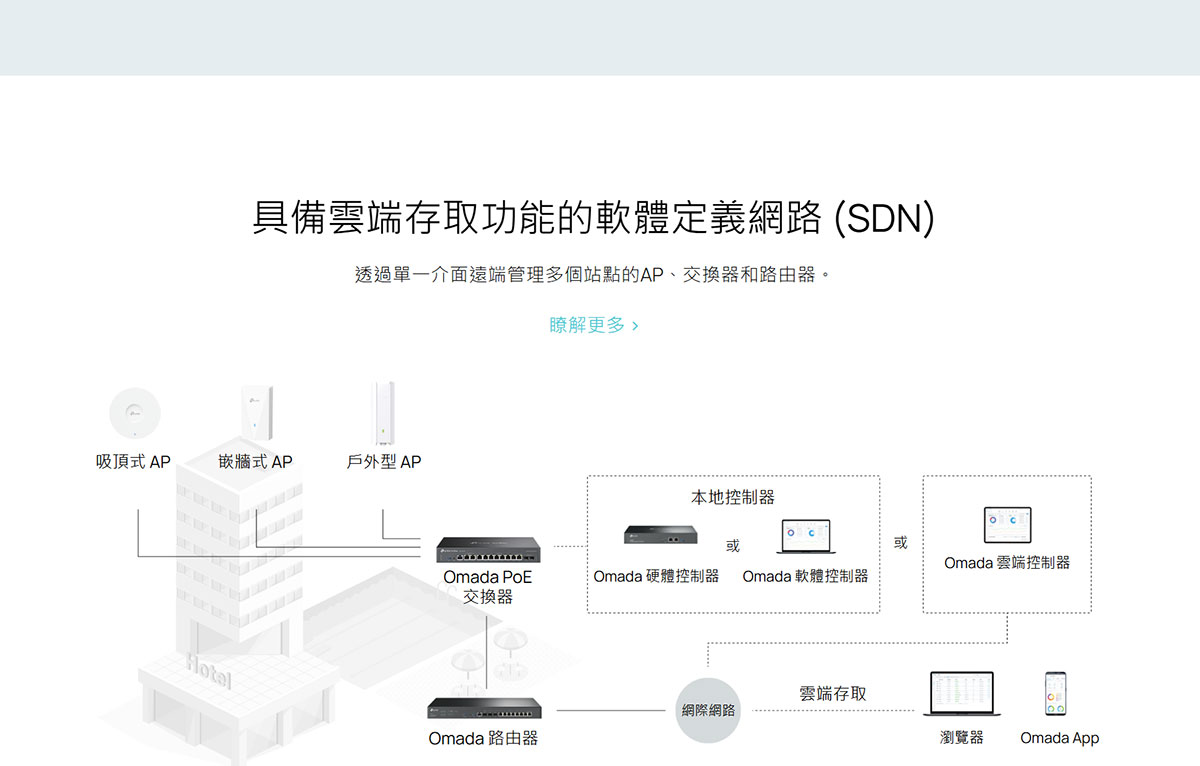
Task: Click the 網際網路 globe icon
Action: point(710,708)
